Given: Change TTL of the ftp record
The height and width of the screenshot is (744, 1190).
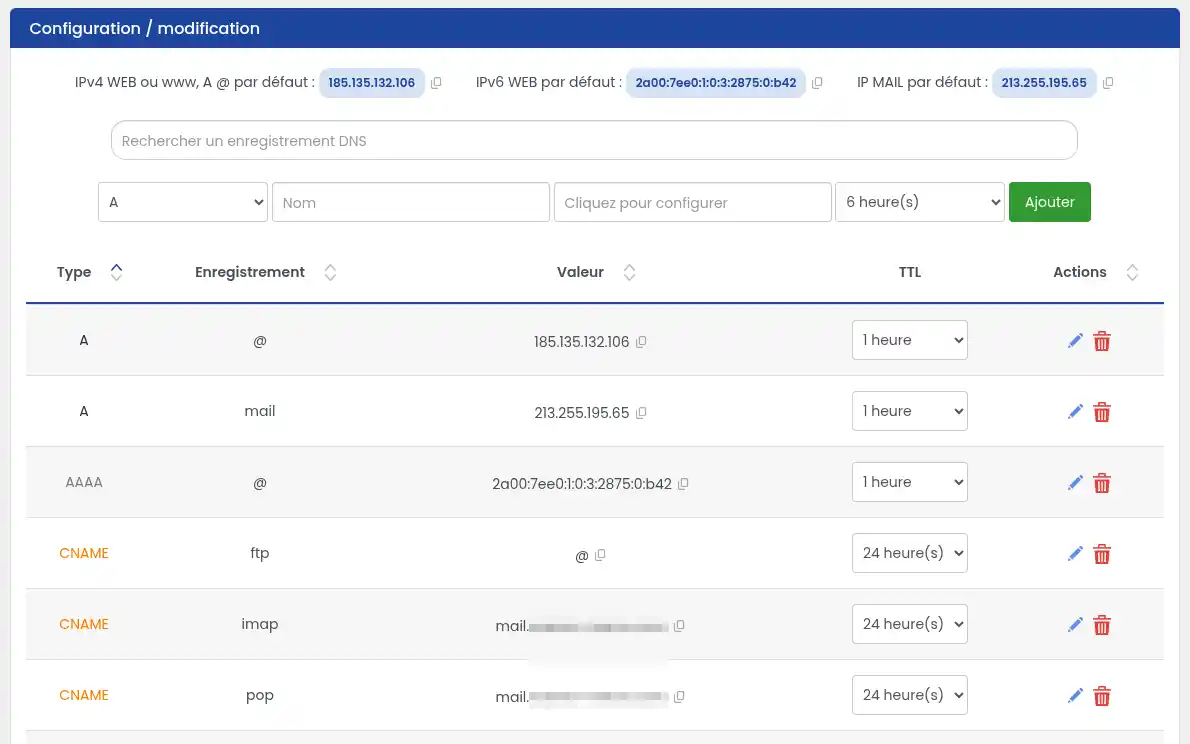Looking at the screenshot, I should tap(910, 553).
